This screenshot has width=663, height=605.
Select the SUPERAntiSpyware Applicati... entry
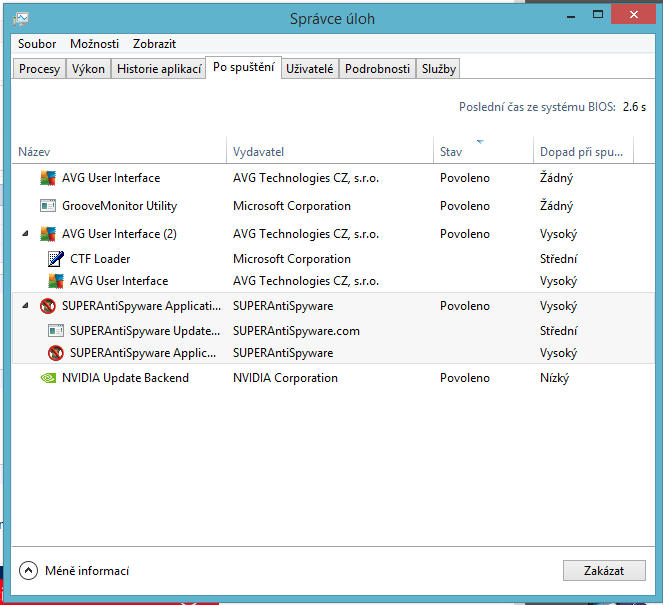(x=141, y=306)
